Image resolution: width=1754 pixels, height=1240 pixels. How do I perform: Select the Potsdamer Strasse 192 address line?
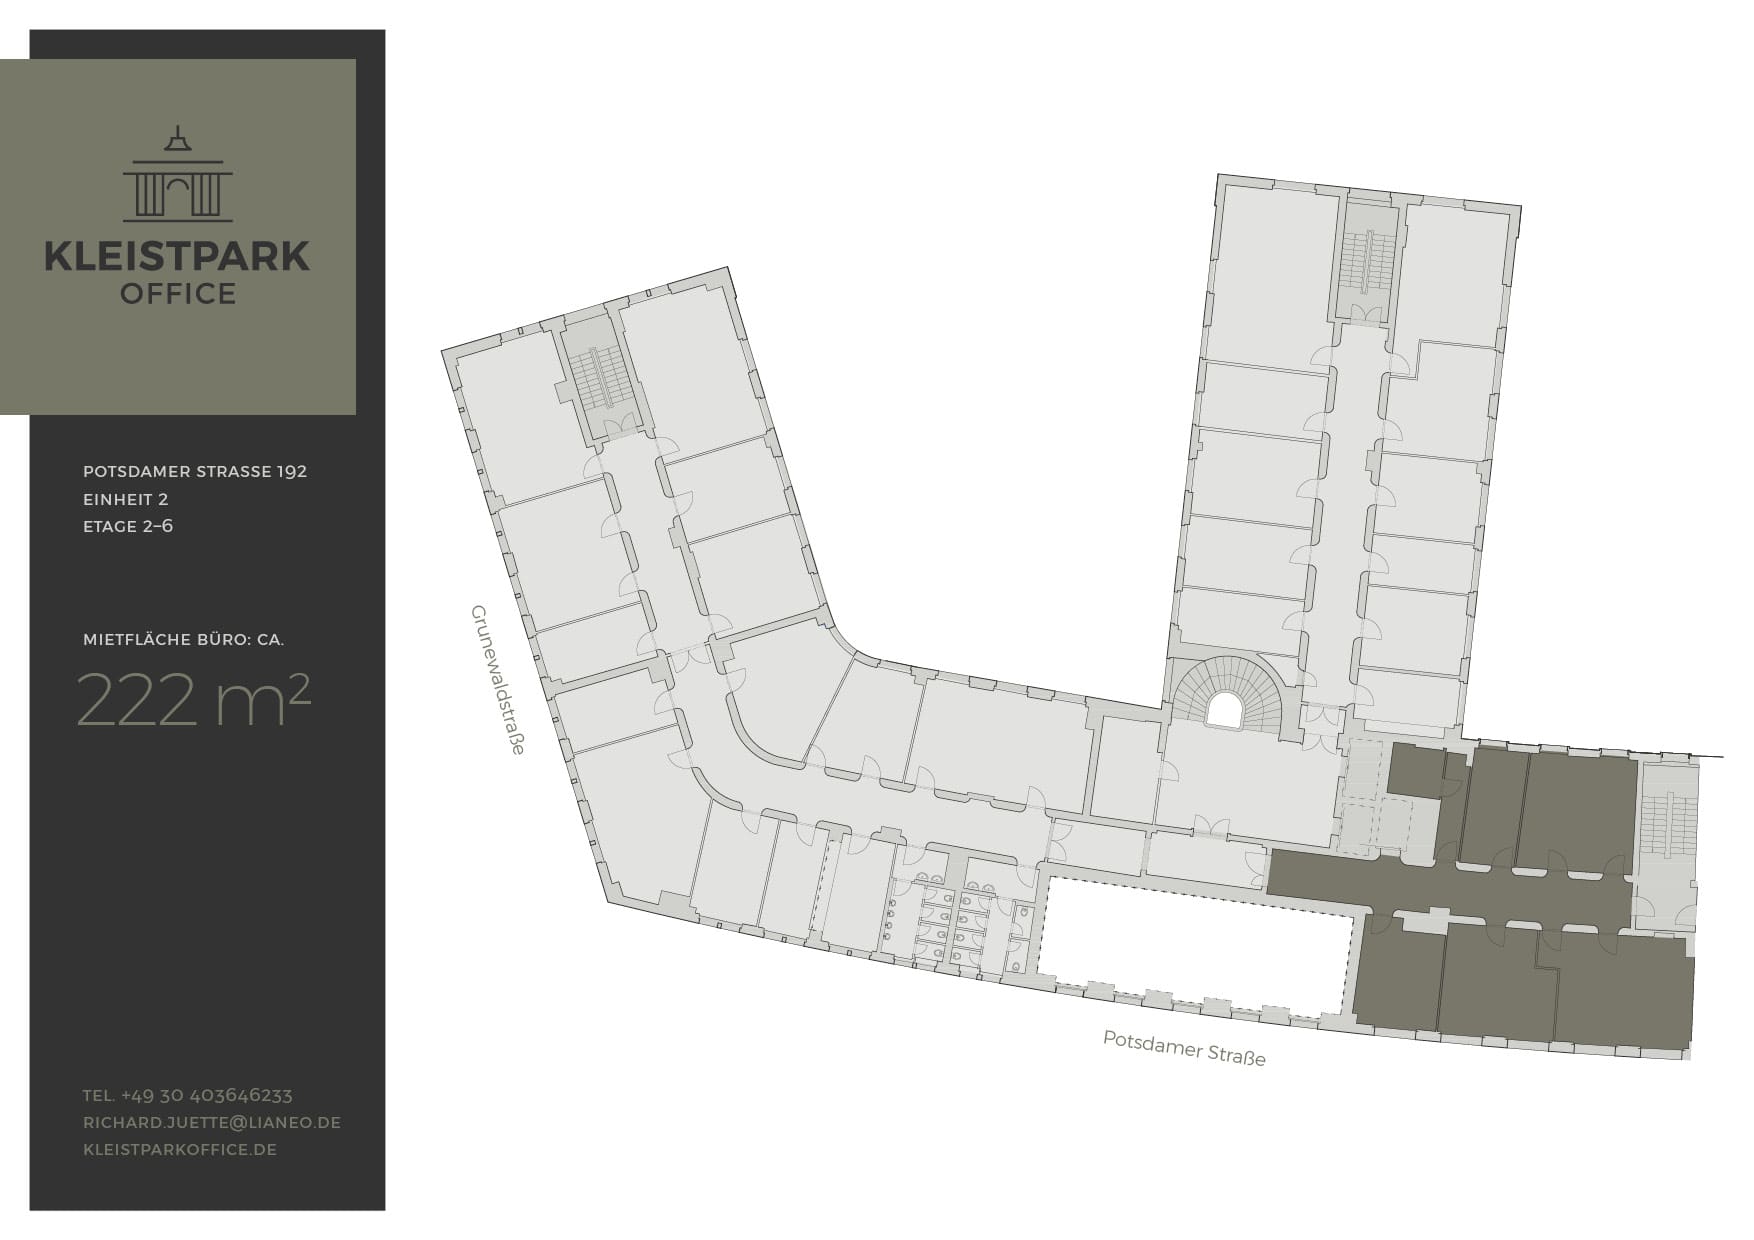coord(195,471)
